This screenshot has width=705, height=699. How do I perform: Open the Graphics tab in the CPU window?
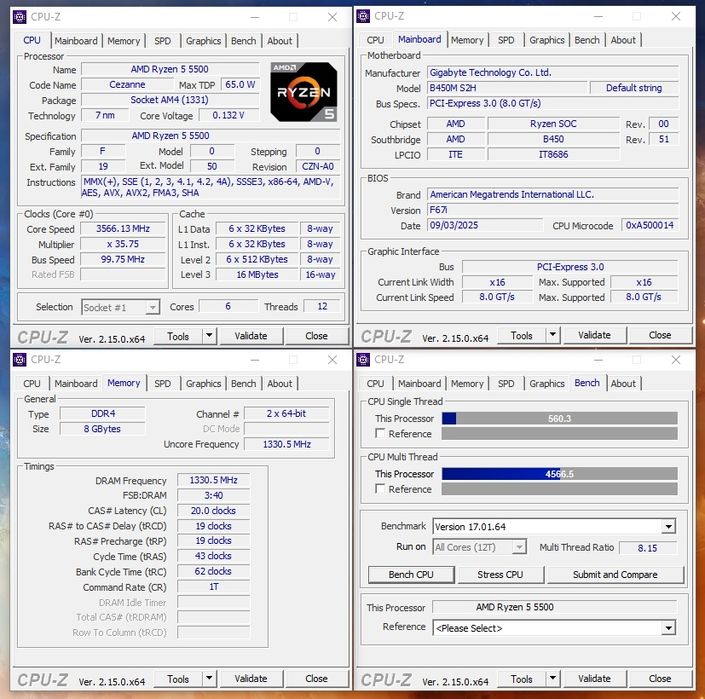tap(203, 41)
